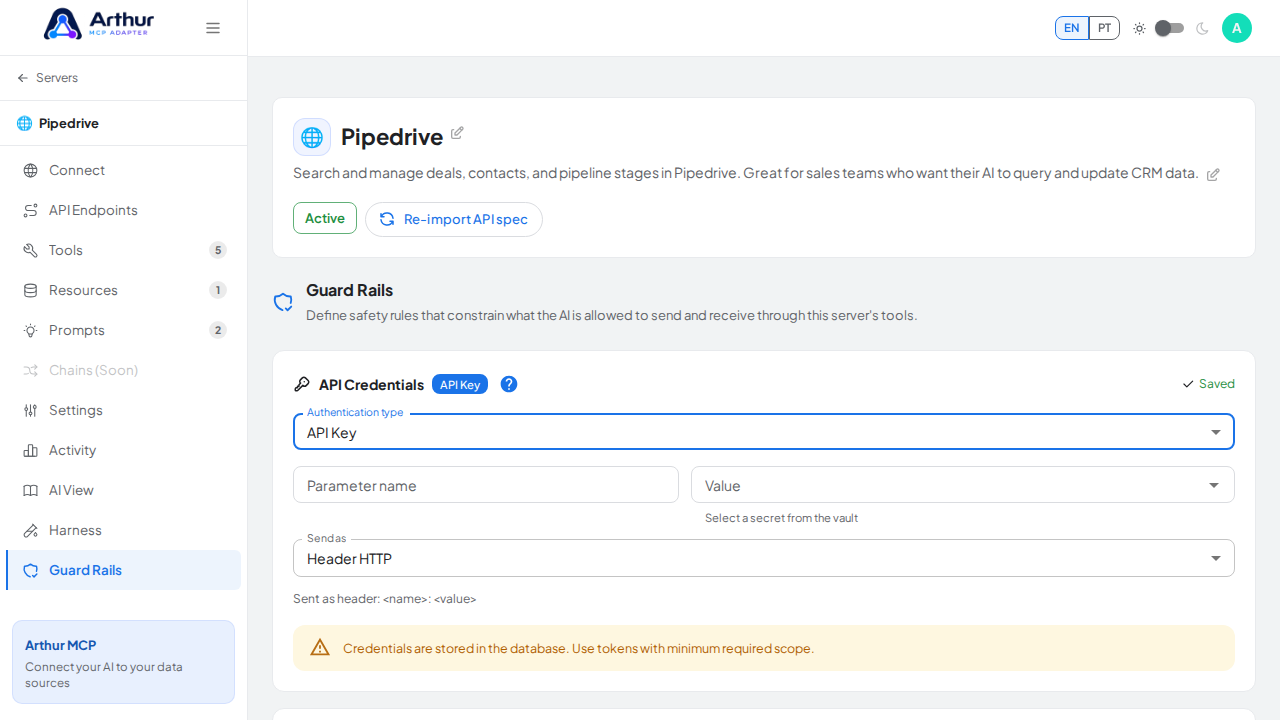The height and width of the screenshot is (720, 1280).
Task: Click the Prompts count badge 2
Action: [218, 330]
